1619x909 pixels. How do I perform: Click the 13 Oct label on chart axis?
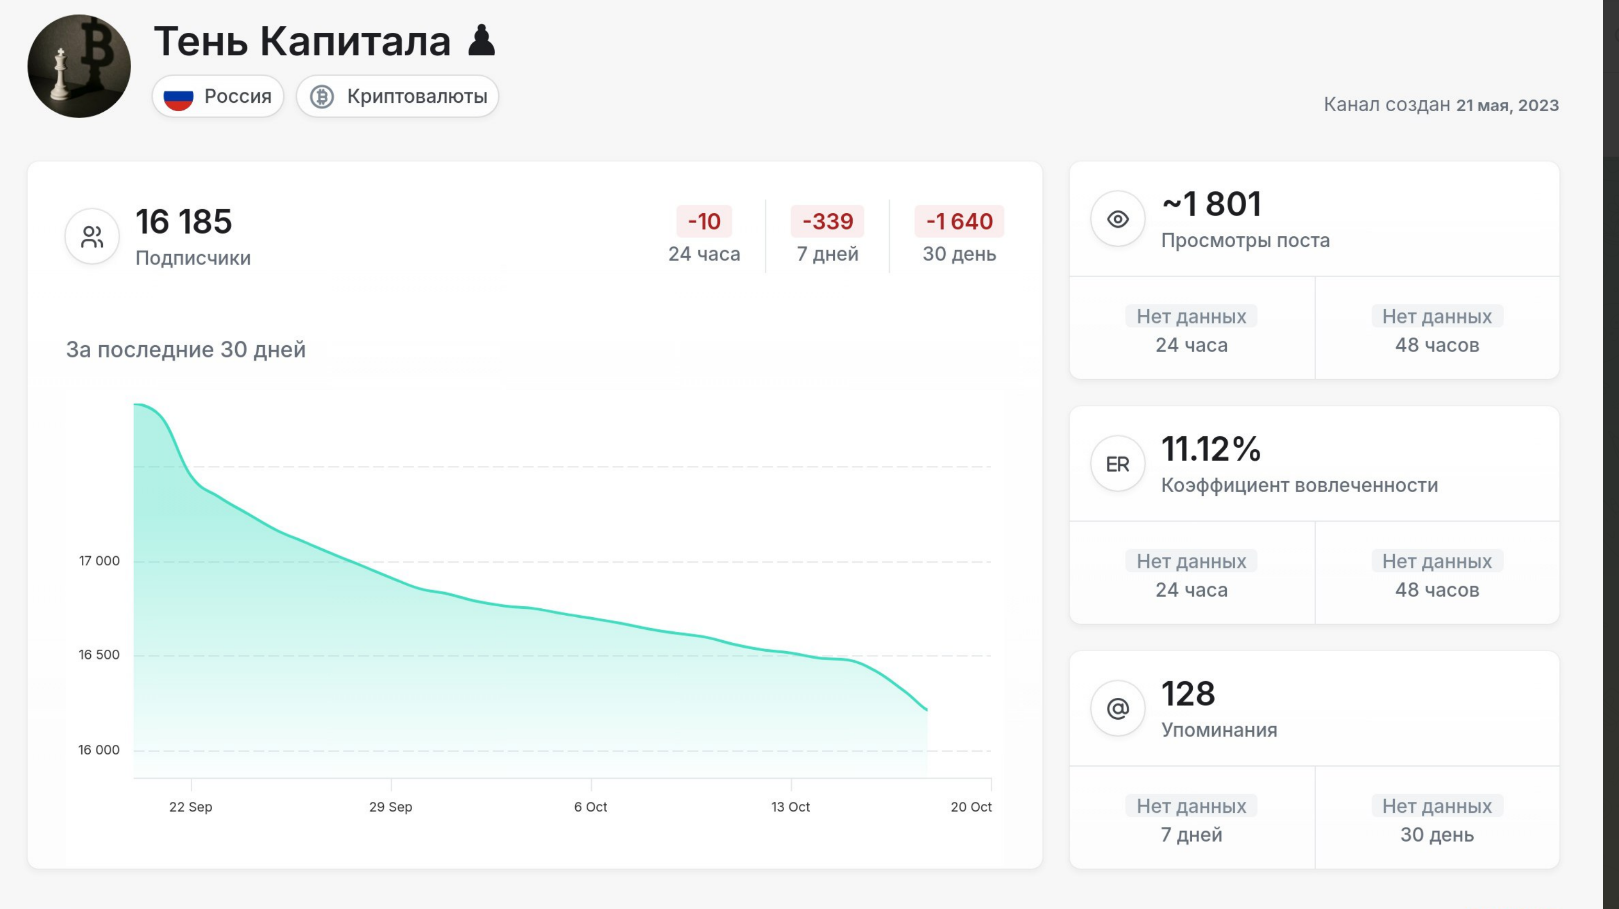click(x=790, y=807)
